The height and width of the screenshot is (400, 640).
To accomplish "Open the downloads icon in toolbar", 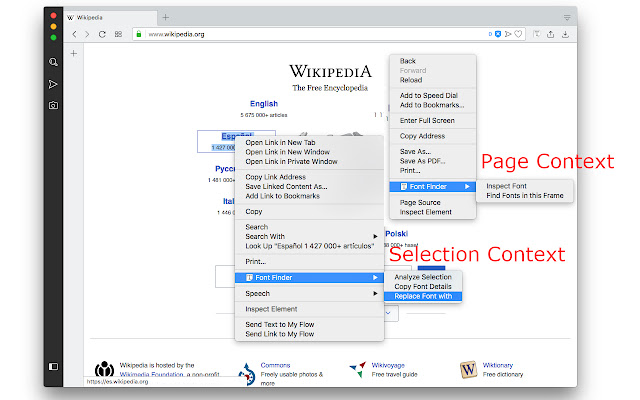I will pyautogui.click(x=565, y=34).
